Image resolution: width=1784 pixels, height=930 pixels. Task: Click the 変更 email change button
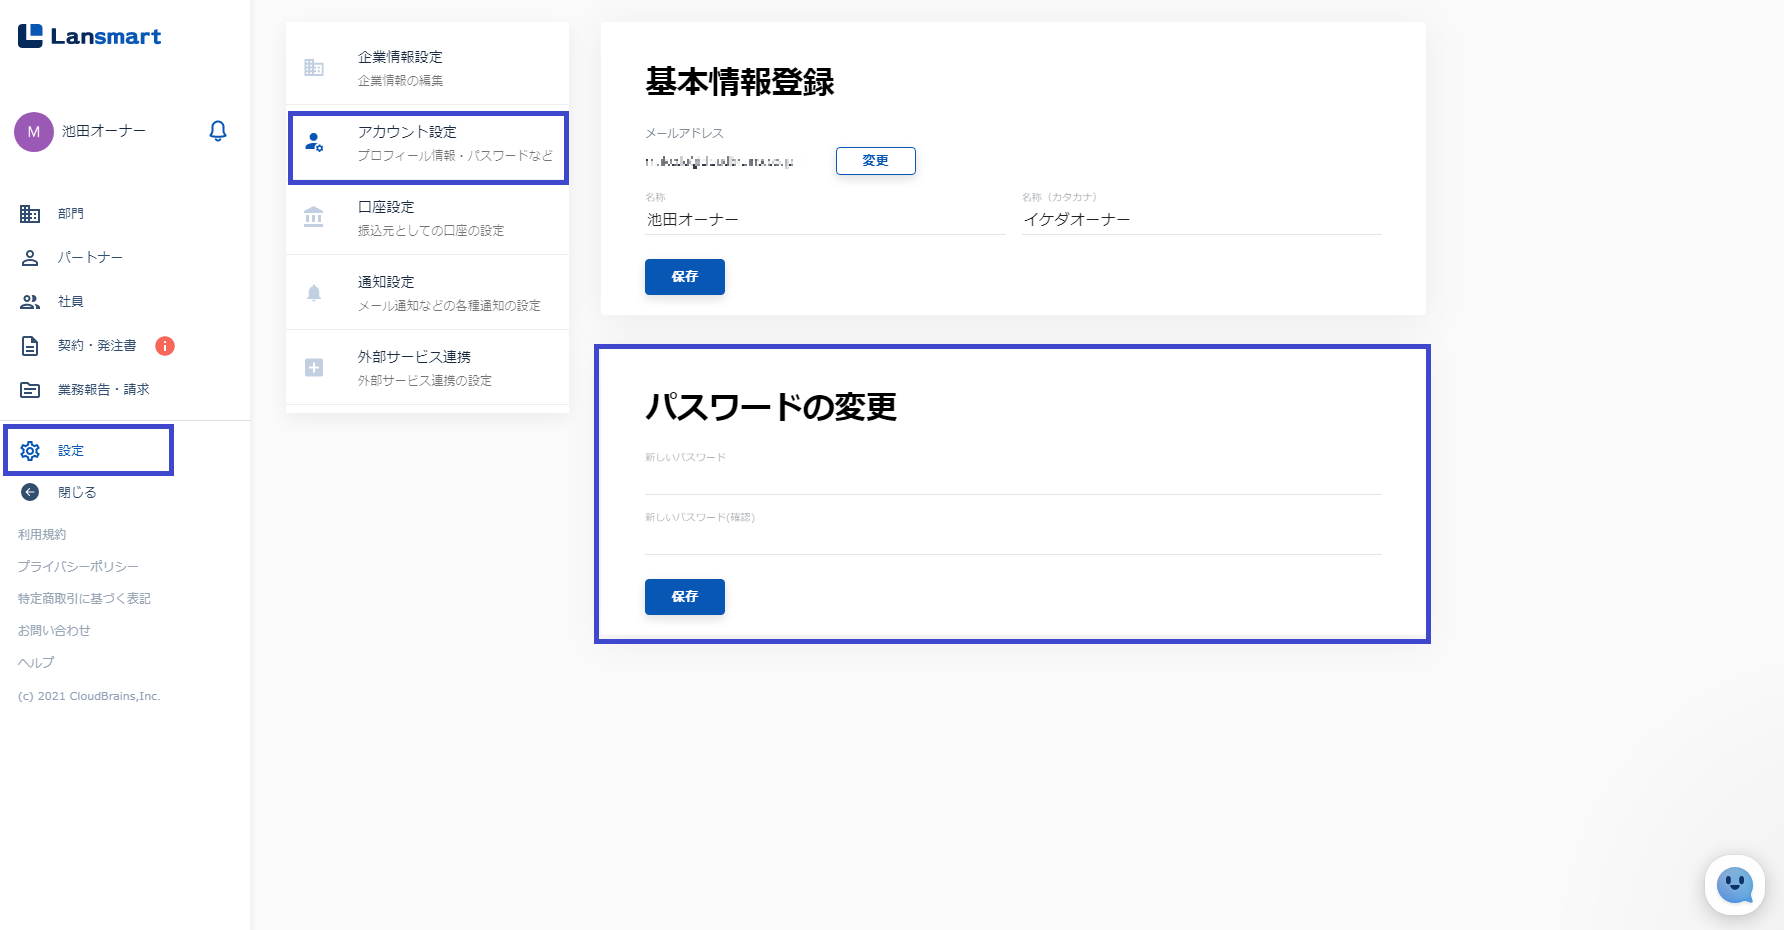click(875, 161)
